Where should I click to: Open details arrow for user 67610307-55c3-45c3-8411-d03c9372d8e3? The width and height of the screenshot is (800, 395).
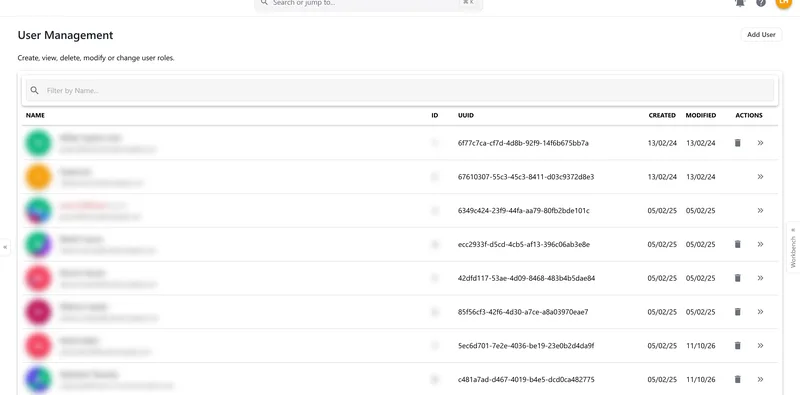tap(760, 177)
